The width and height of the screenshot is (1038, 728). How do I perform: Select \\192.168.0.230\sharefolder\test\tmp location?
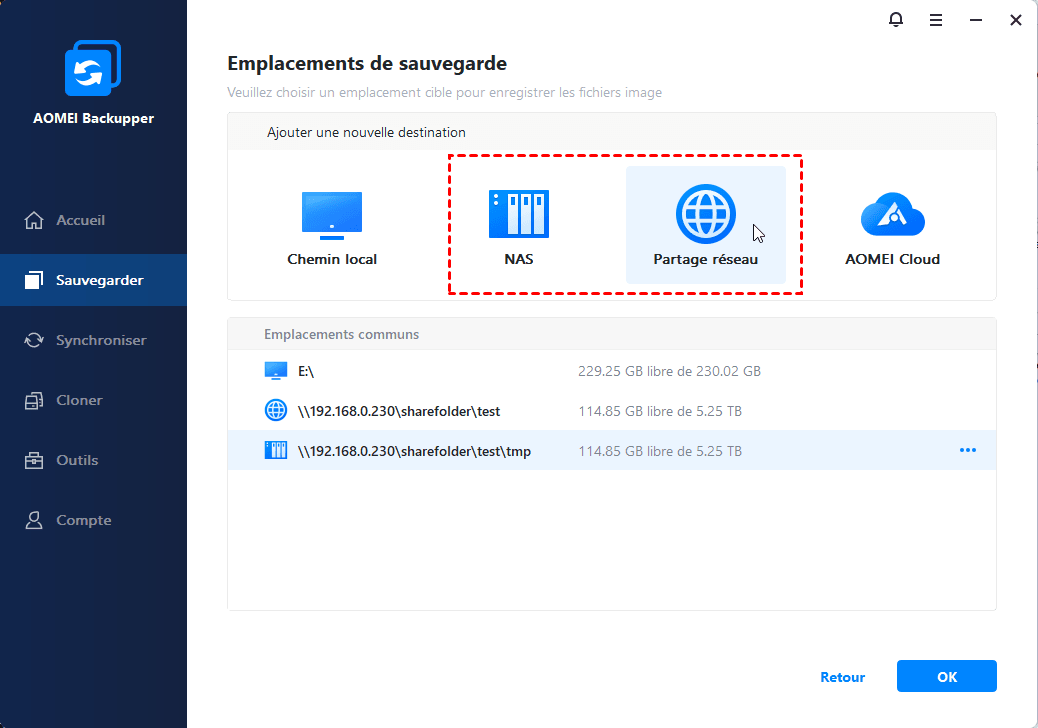[612, 451]
